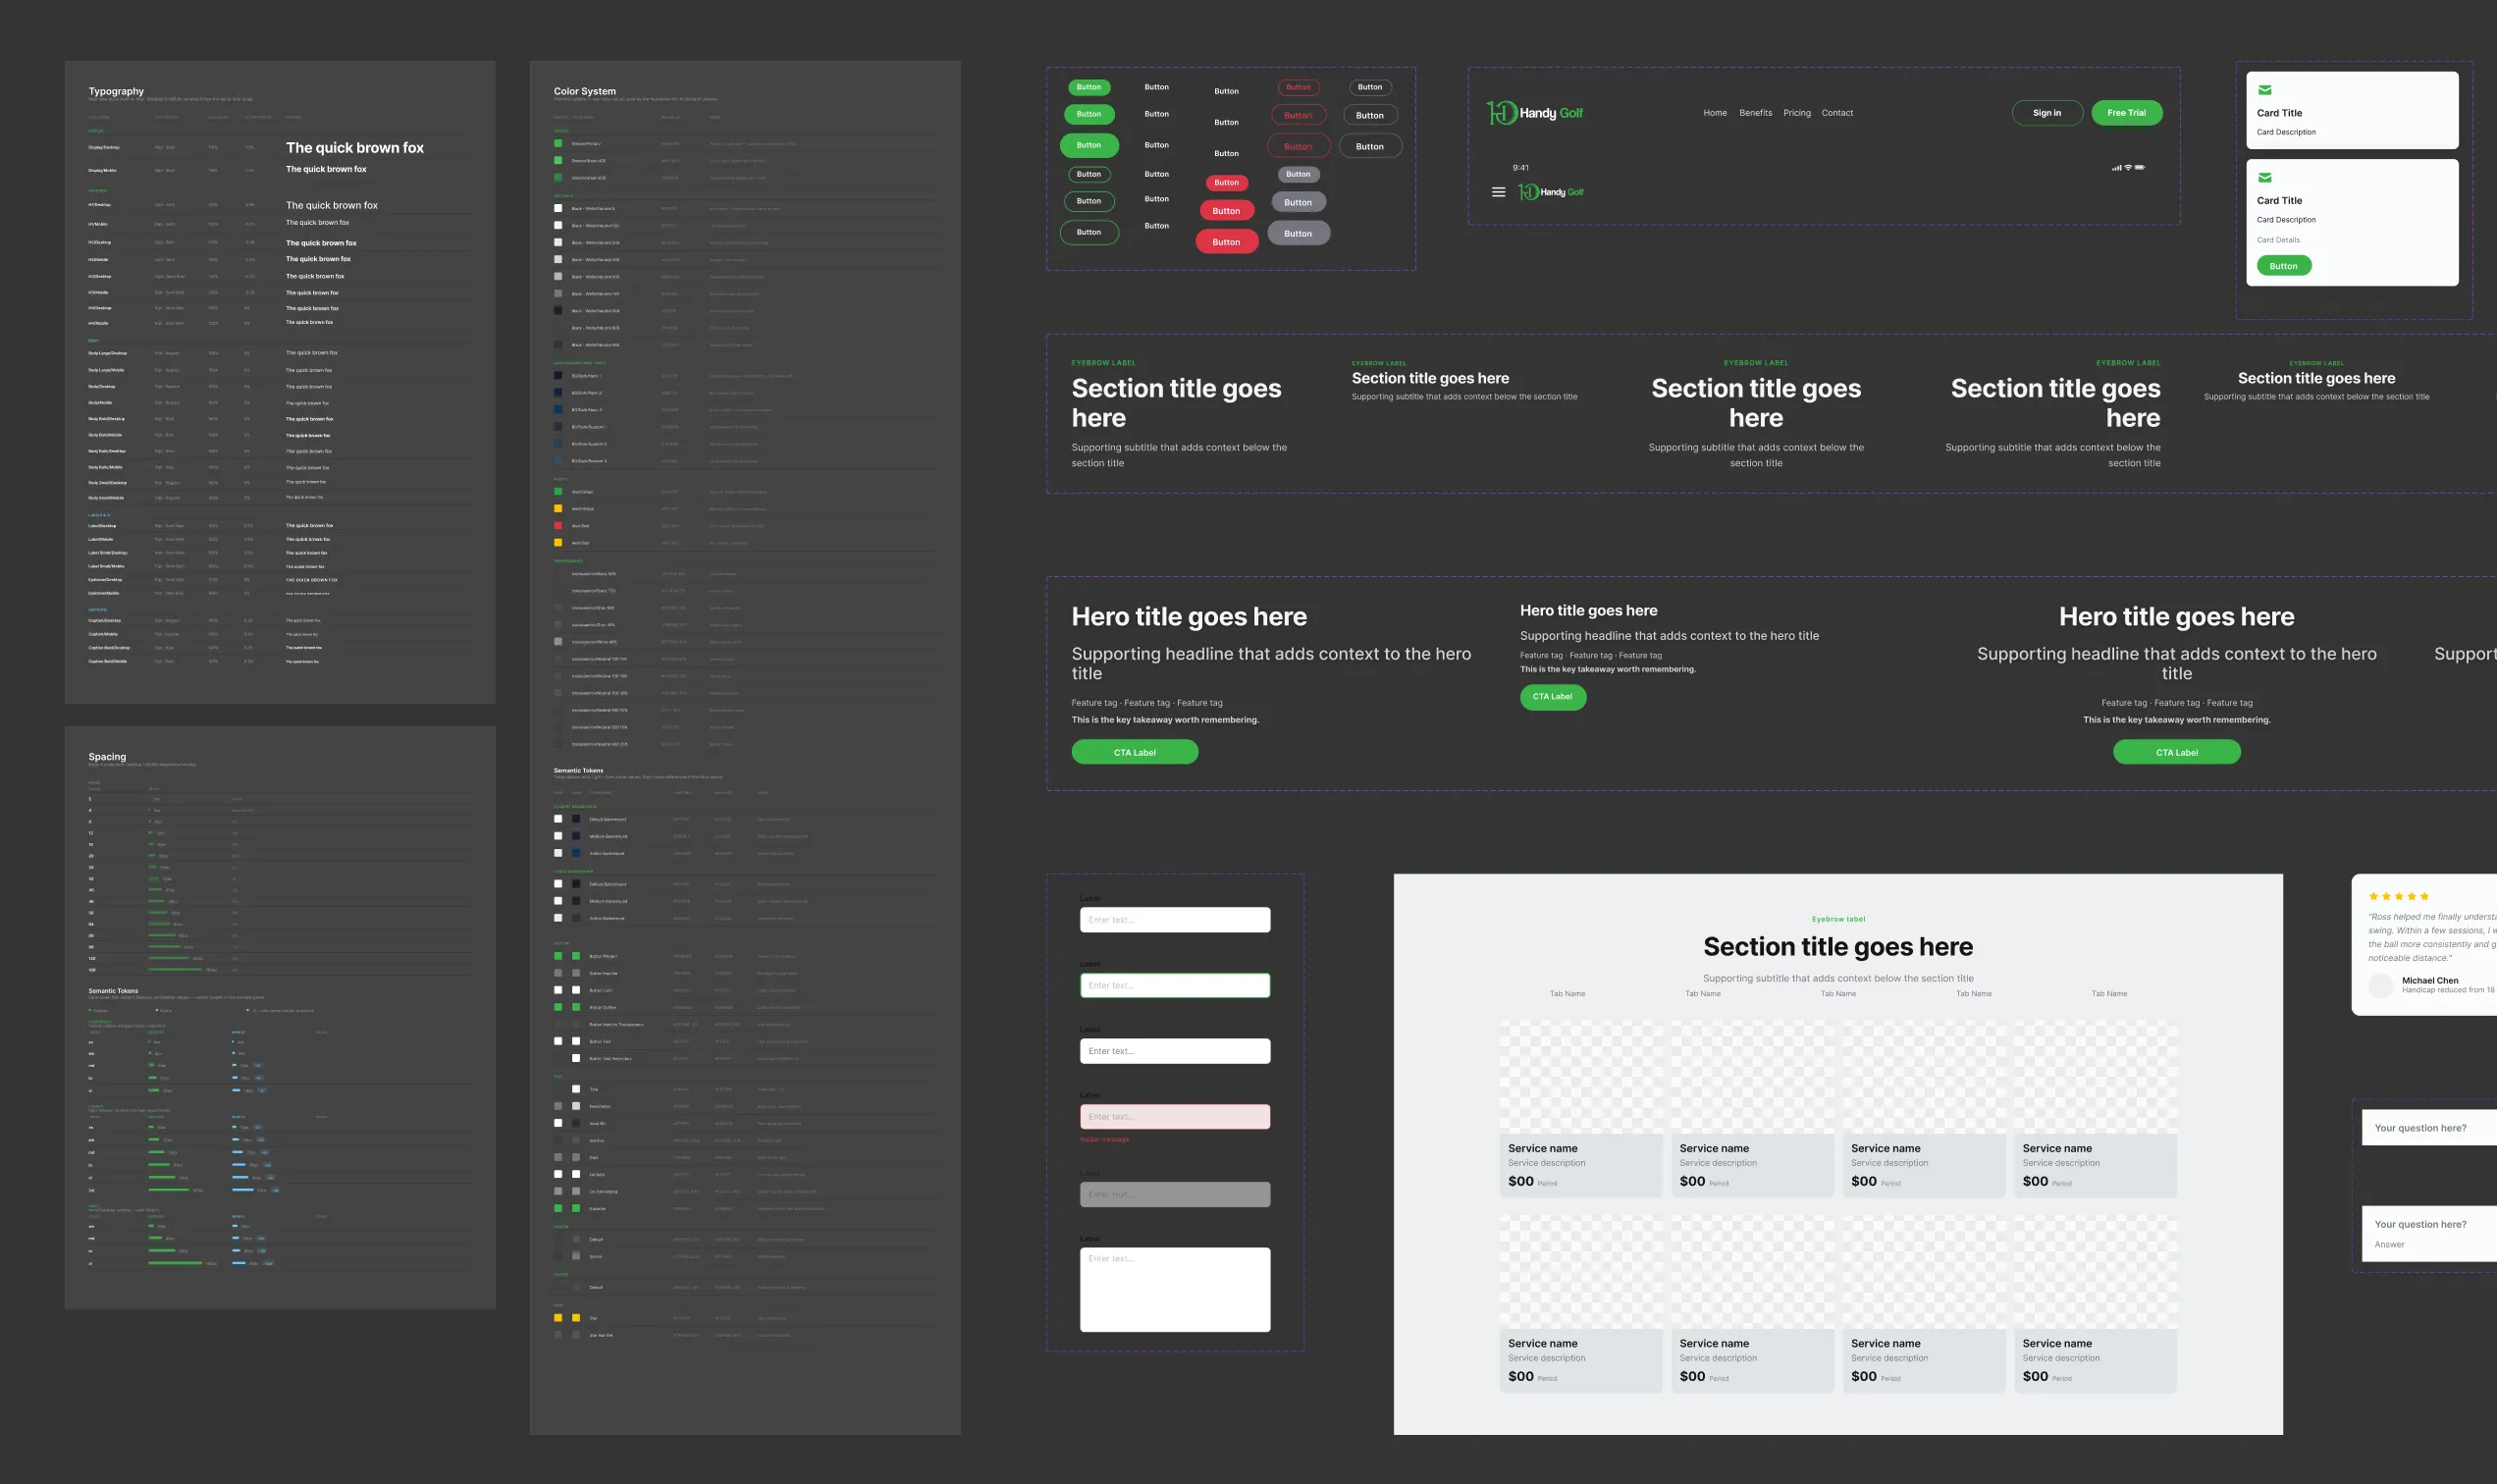Click the Handy Golf logo beside Home link

pos(1535,113)
